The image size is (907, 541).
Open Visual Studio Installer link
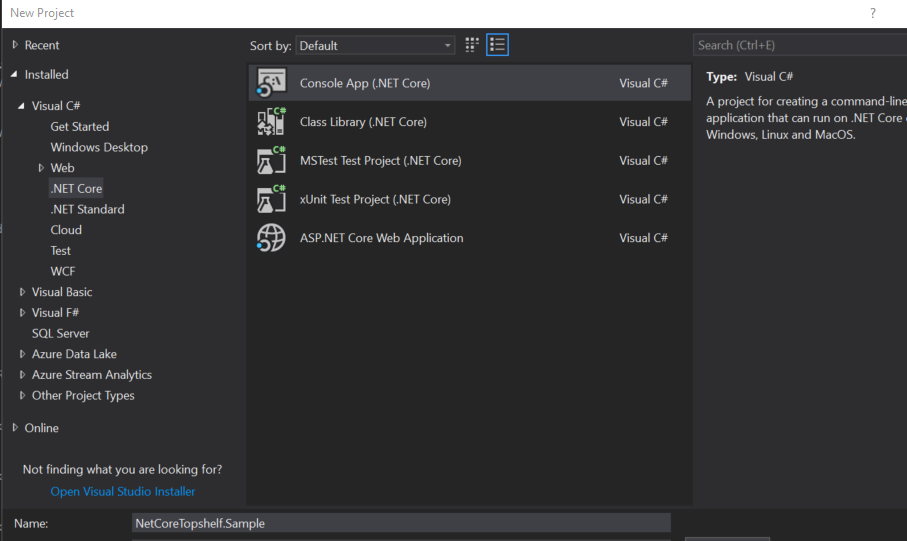[x=123, y=491]
